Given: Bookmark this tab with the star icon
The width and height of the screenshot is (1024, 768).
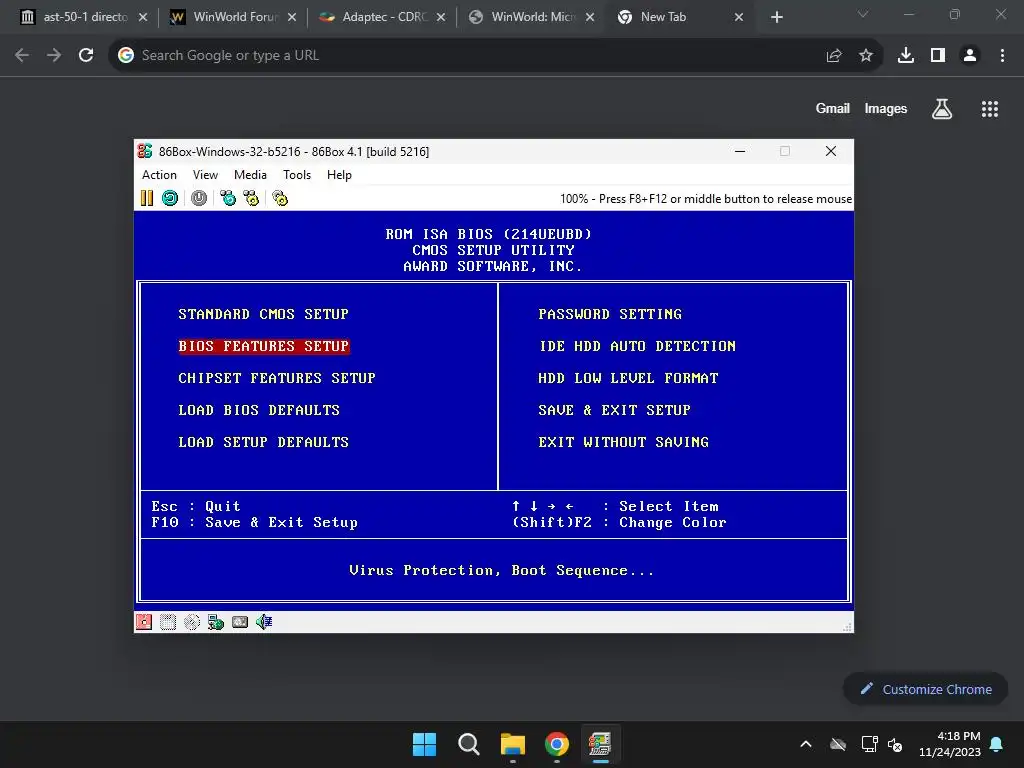Looking at the screenshot, I should pos(866,56).
